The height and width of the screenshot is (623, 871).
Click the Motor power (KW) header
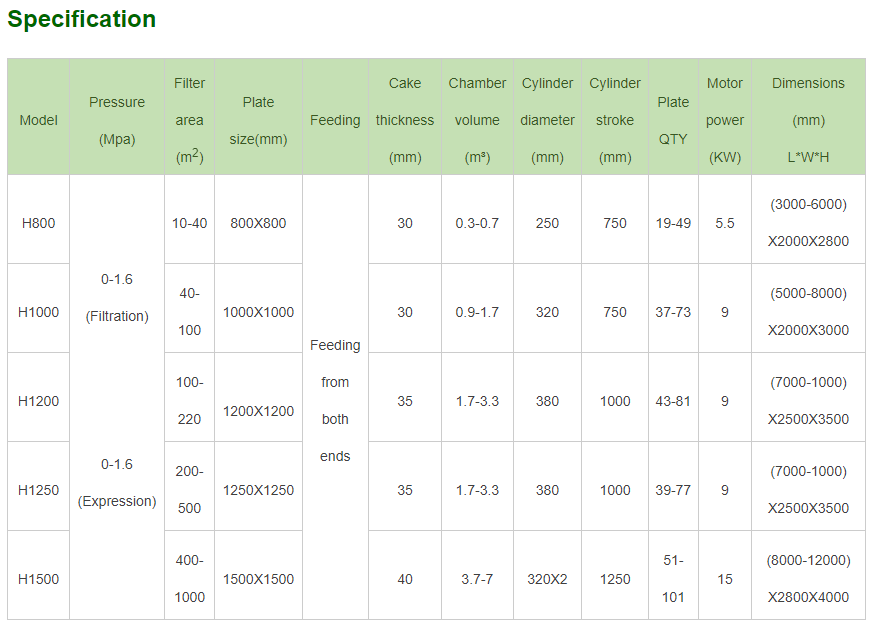[725, 120]
